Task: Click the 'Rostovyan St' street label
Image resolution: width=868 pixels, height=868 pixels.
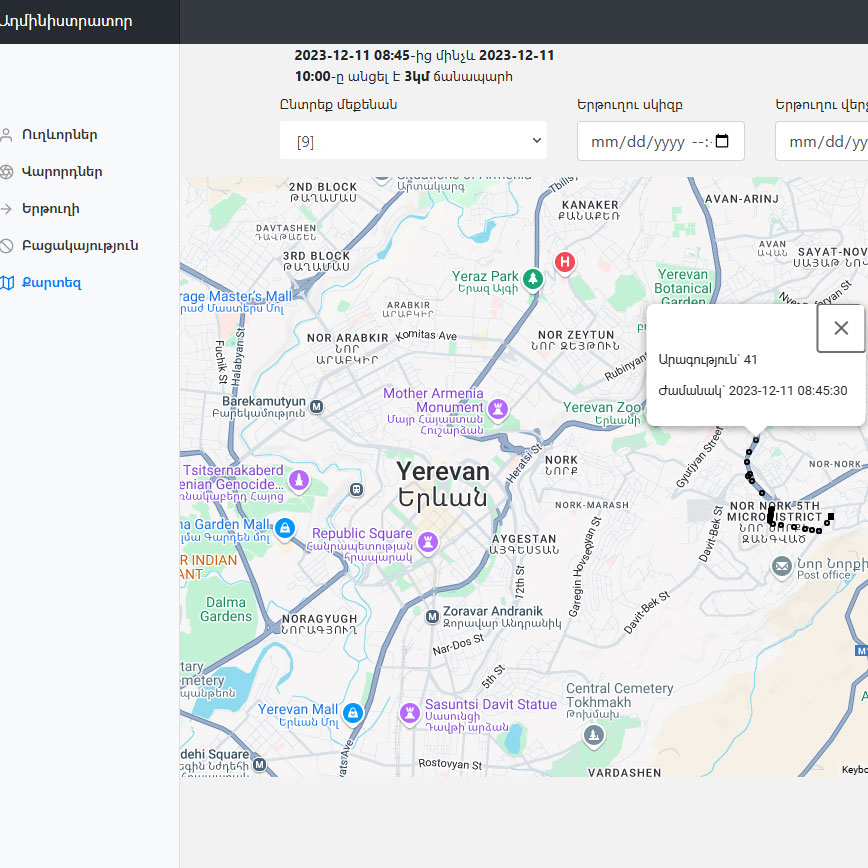Action: click(x=450, y=764)
